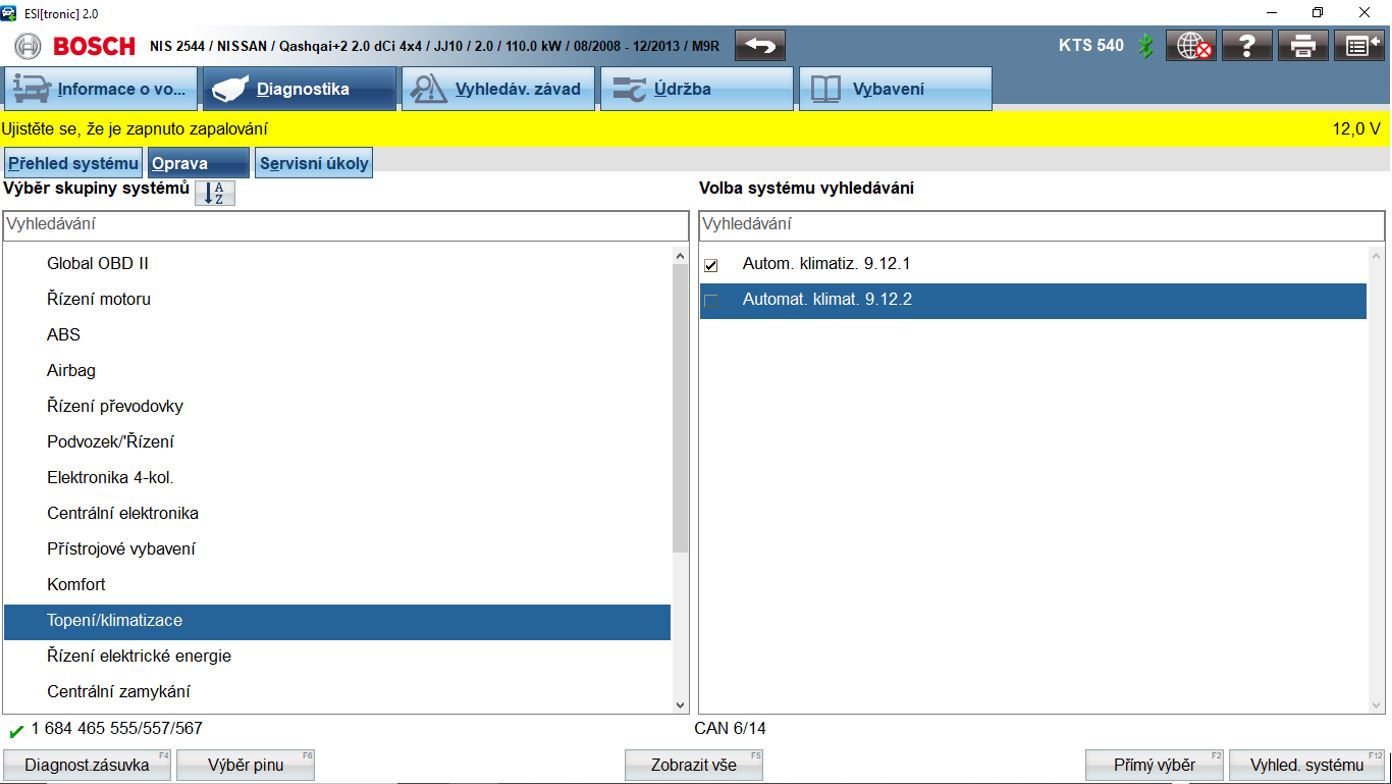Select Řízení převodovky system group
The width and height of the screenshot is (1392, 784).
337,406
